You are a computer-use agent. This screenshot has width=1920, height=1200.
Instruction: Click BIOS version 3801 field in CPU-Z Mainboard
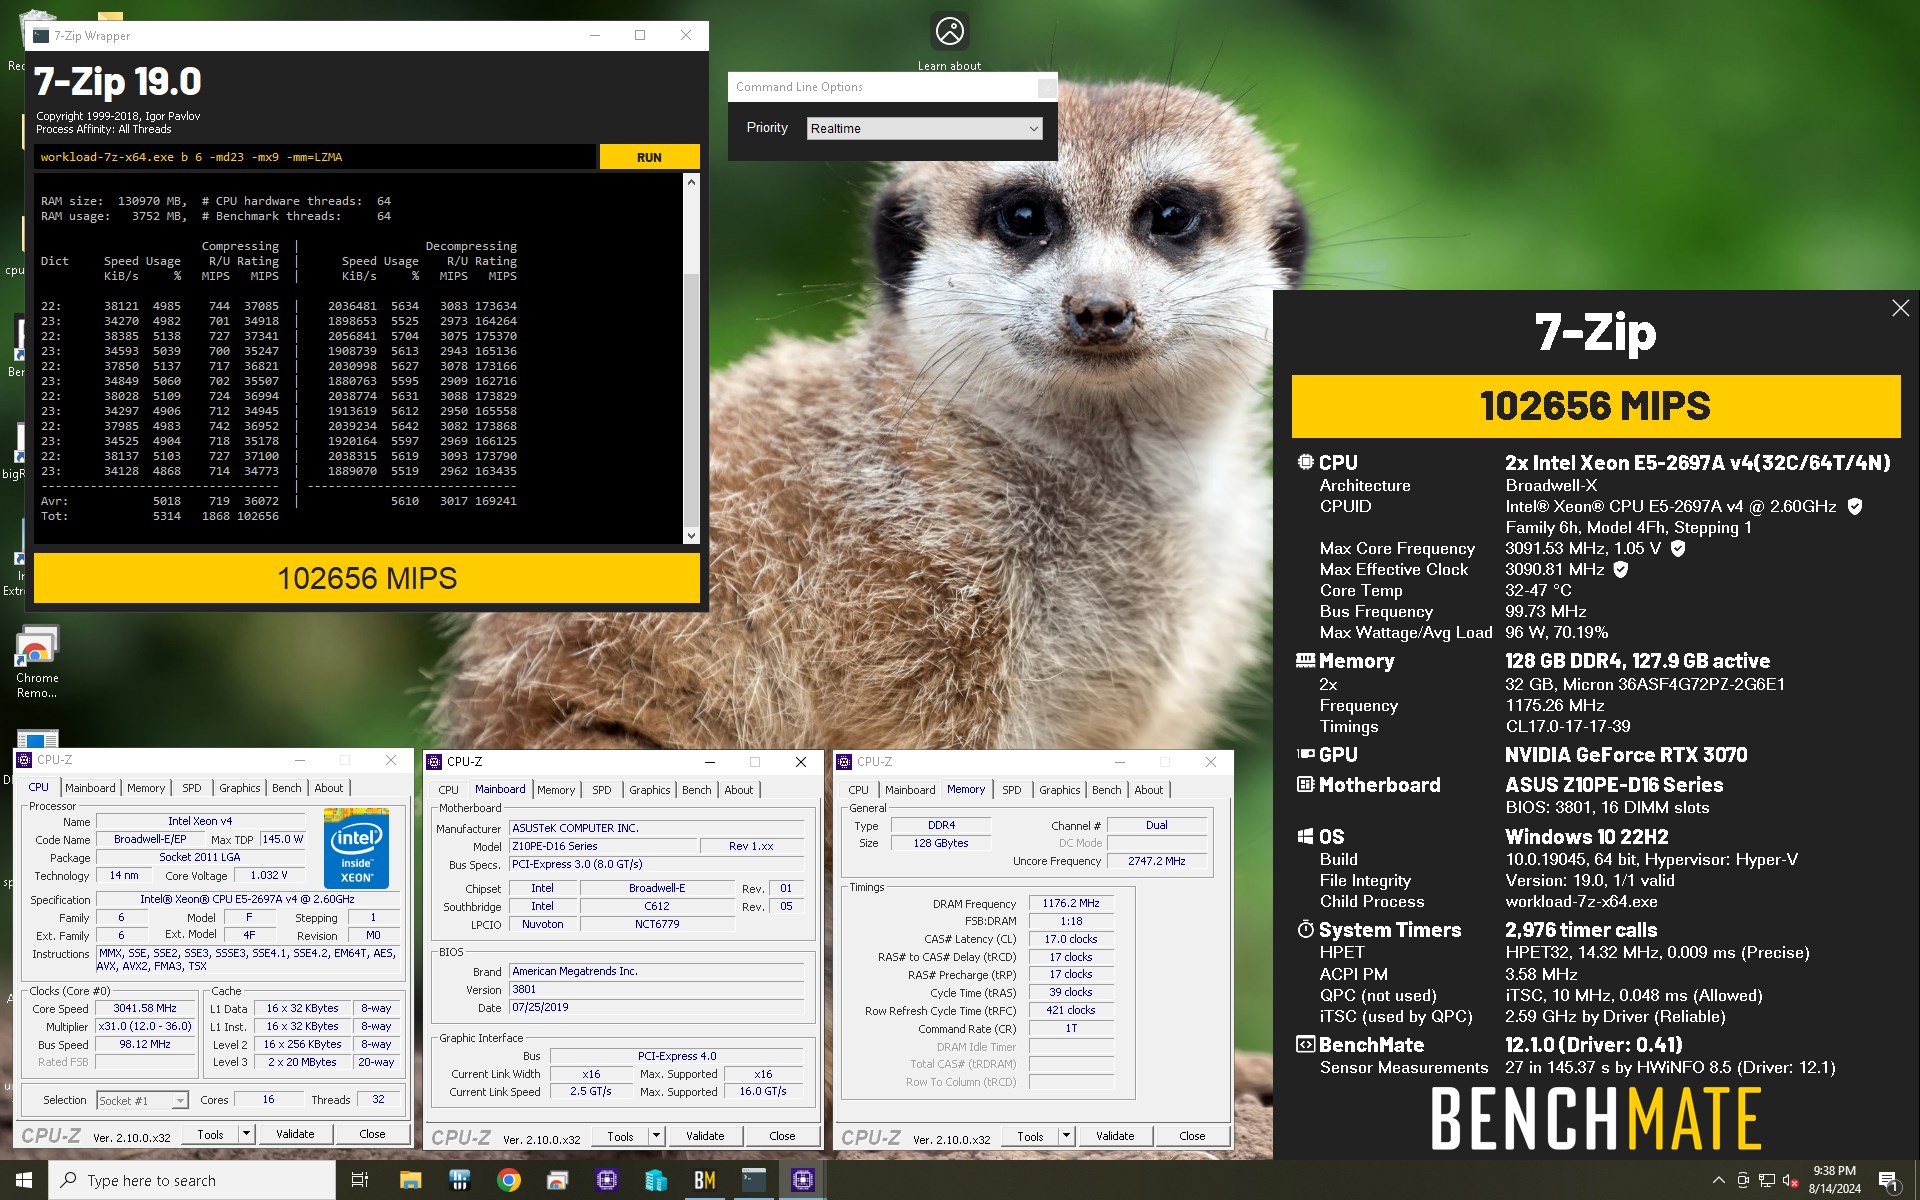[x=657, y=989]
